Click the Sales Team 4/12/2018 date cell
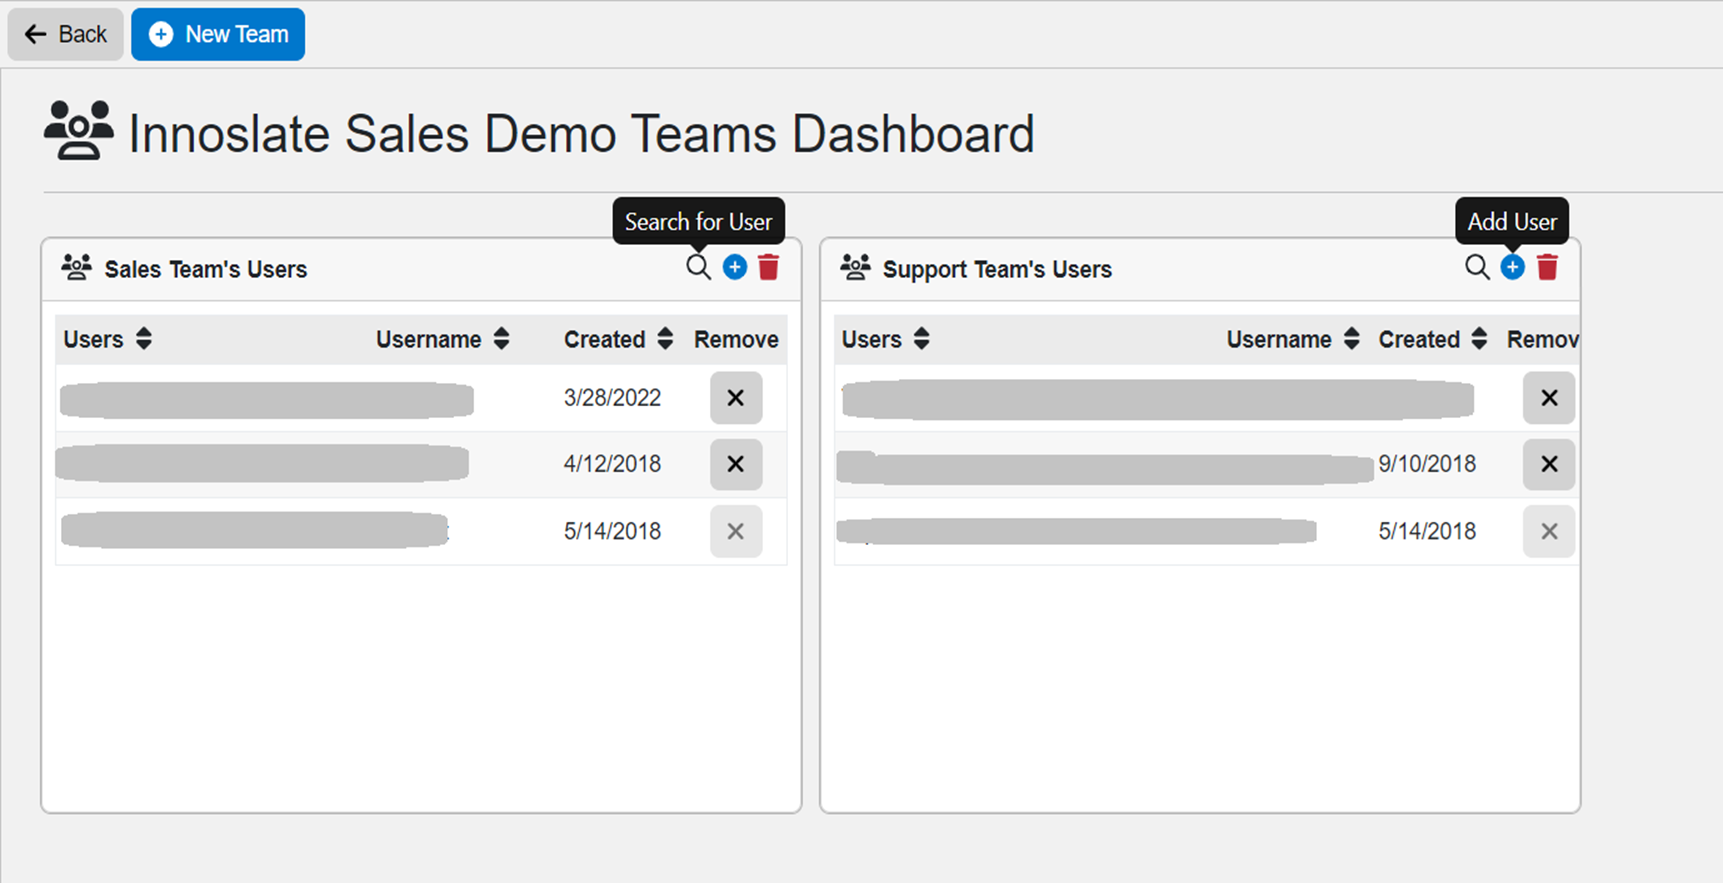Image resolution: width=1723 pixels, height=883 pixels. coord(612,464)
